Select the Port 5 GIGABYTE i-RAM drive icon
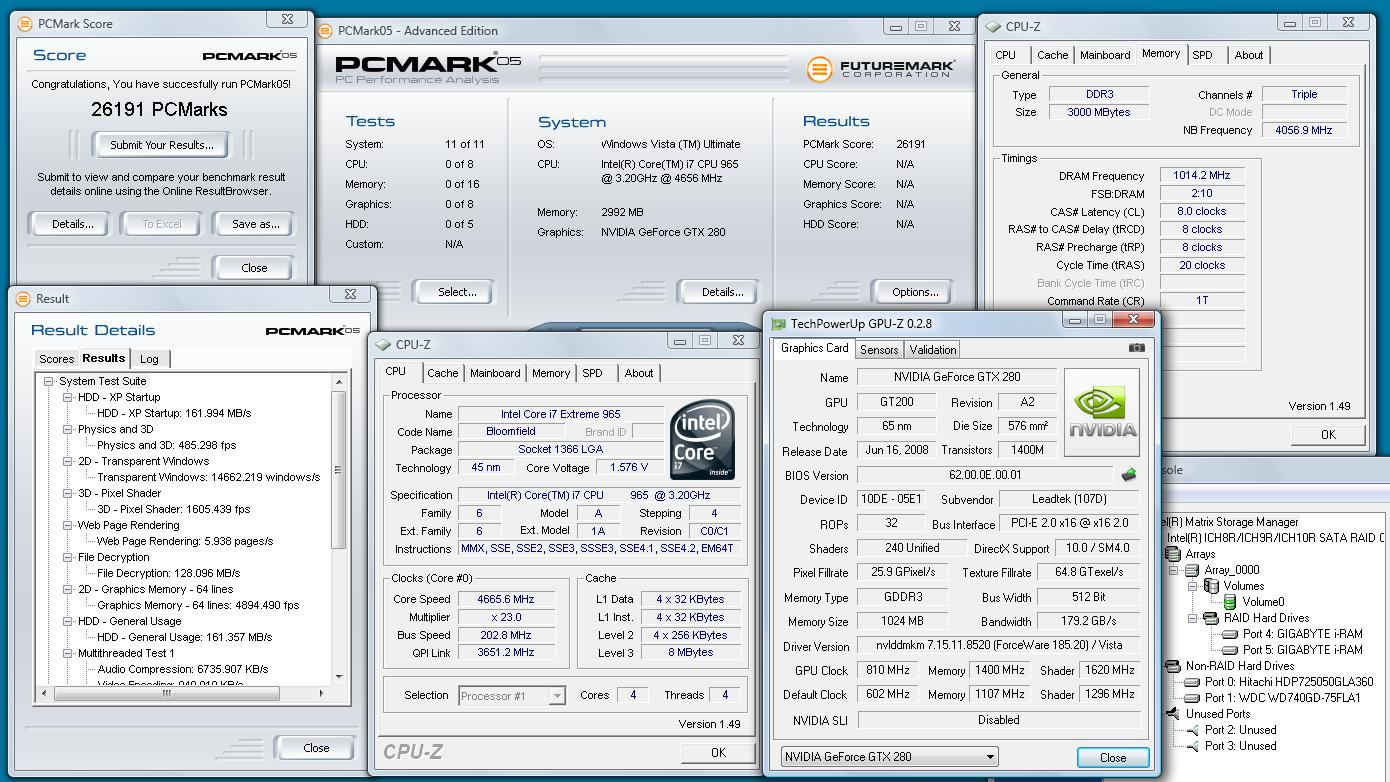 click(x=1230, y=650)
